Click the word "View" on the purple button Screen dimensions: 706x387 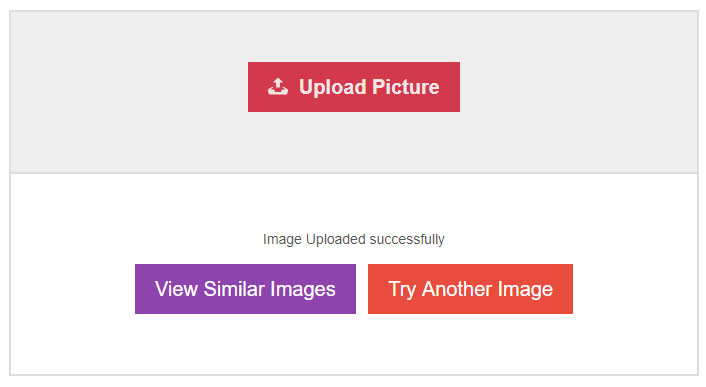point(176,289)
